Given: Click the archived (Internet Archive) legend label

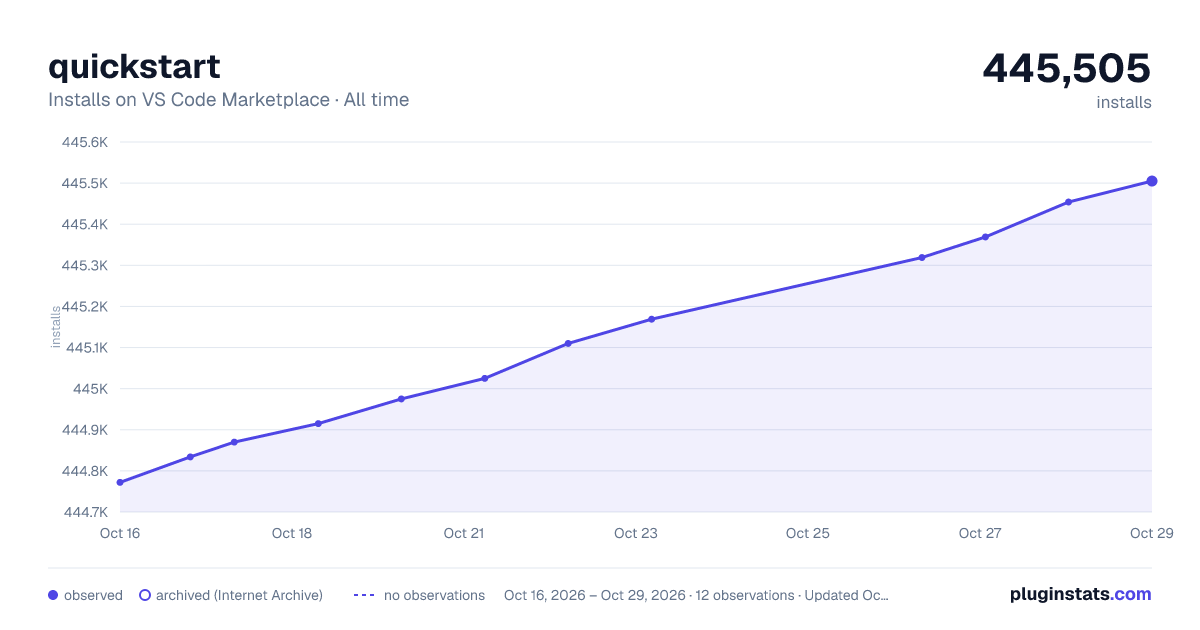Looking at the screenshot, I should pos(239,595).
